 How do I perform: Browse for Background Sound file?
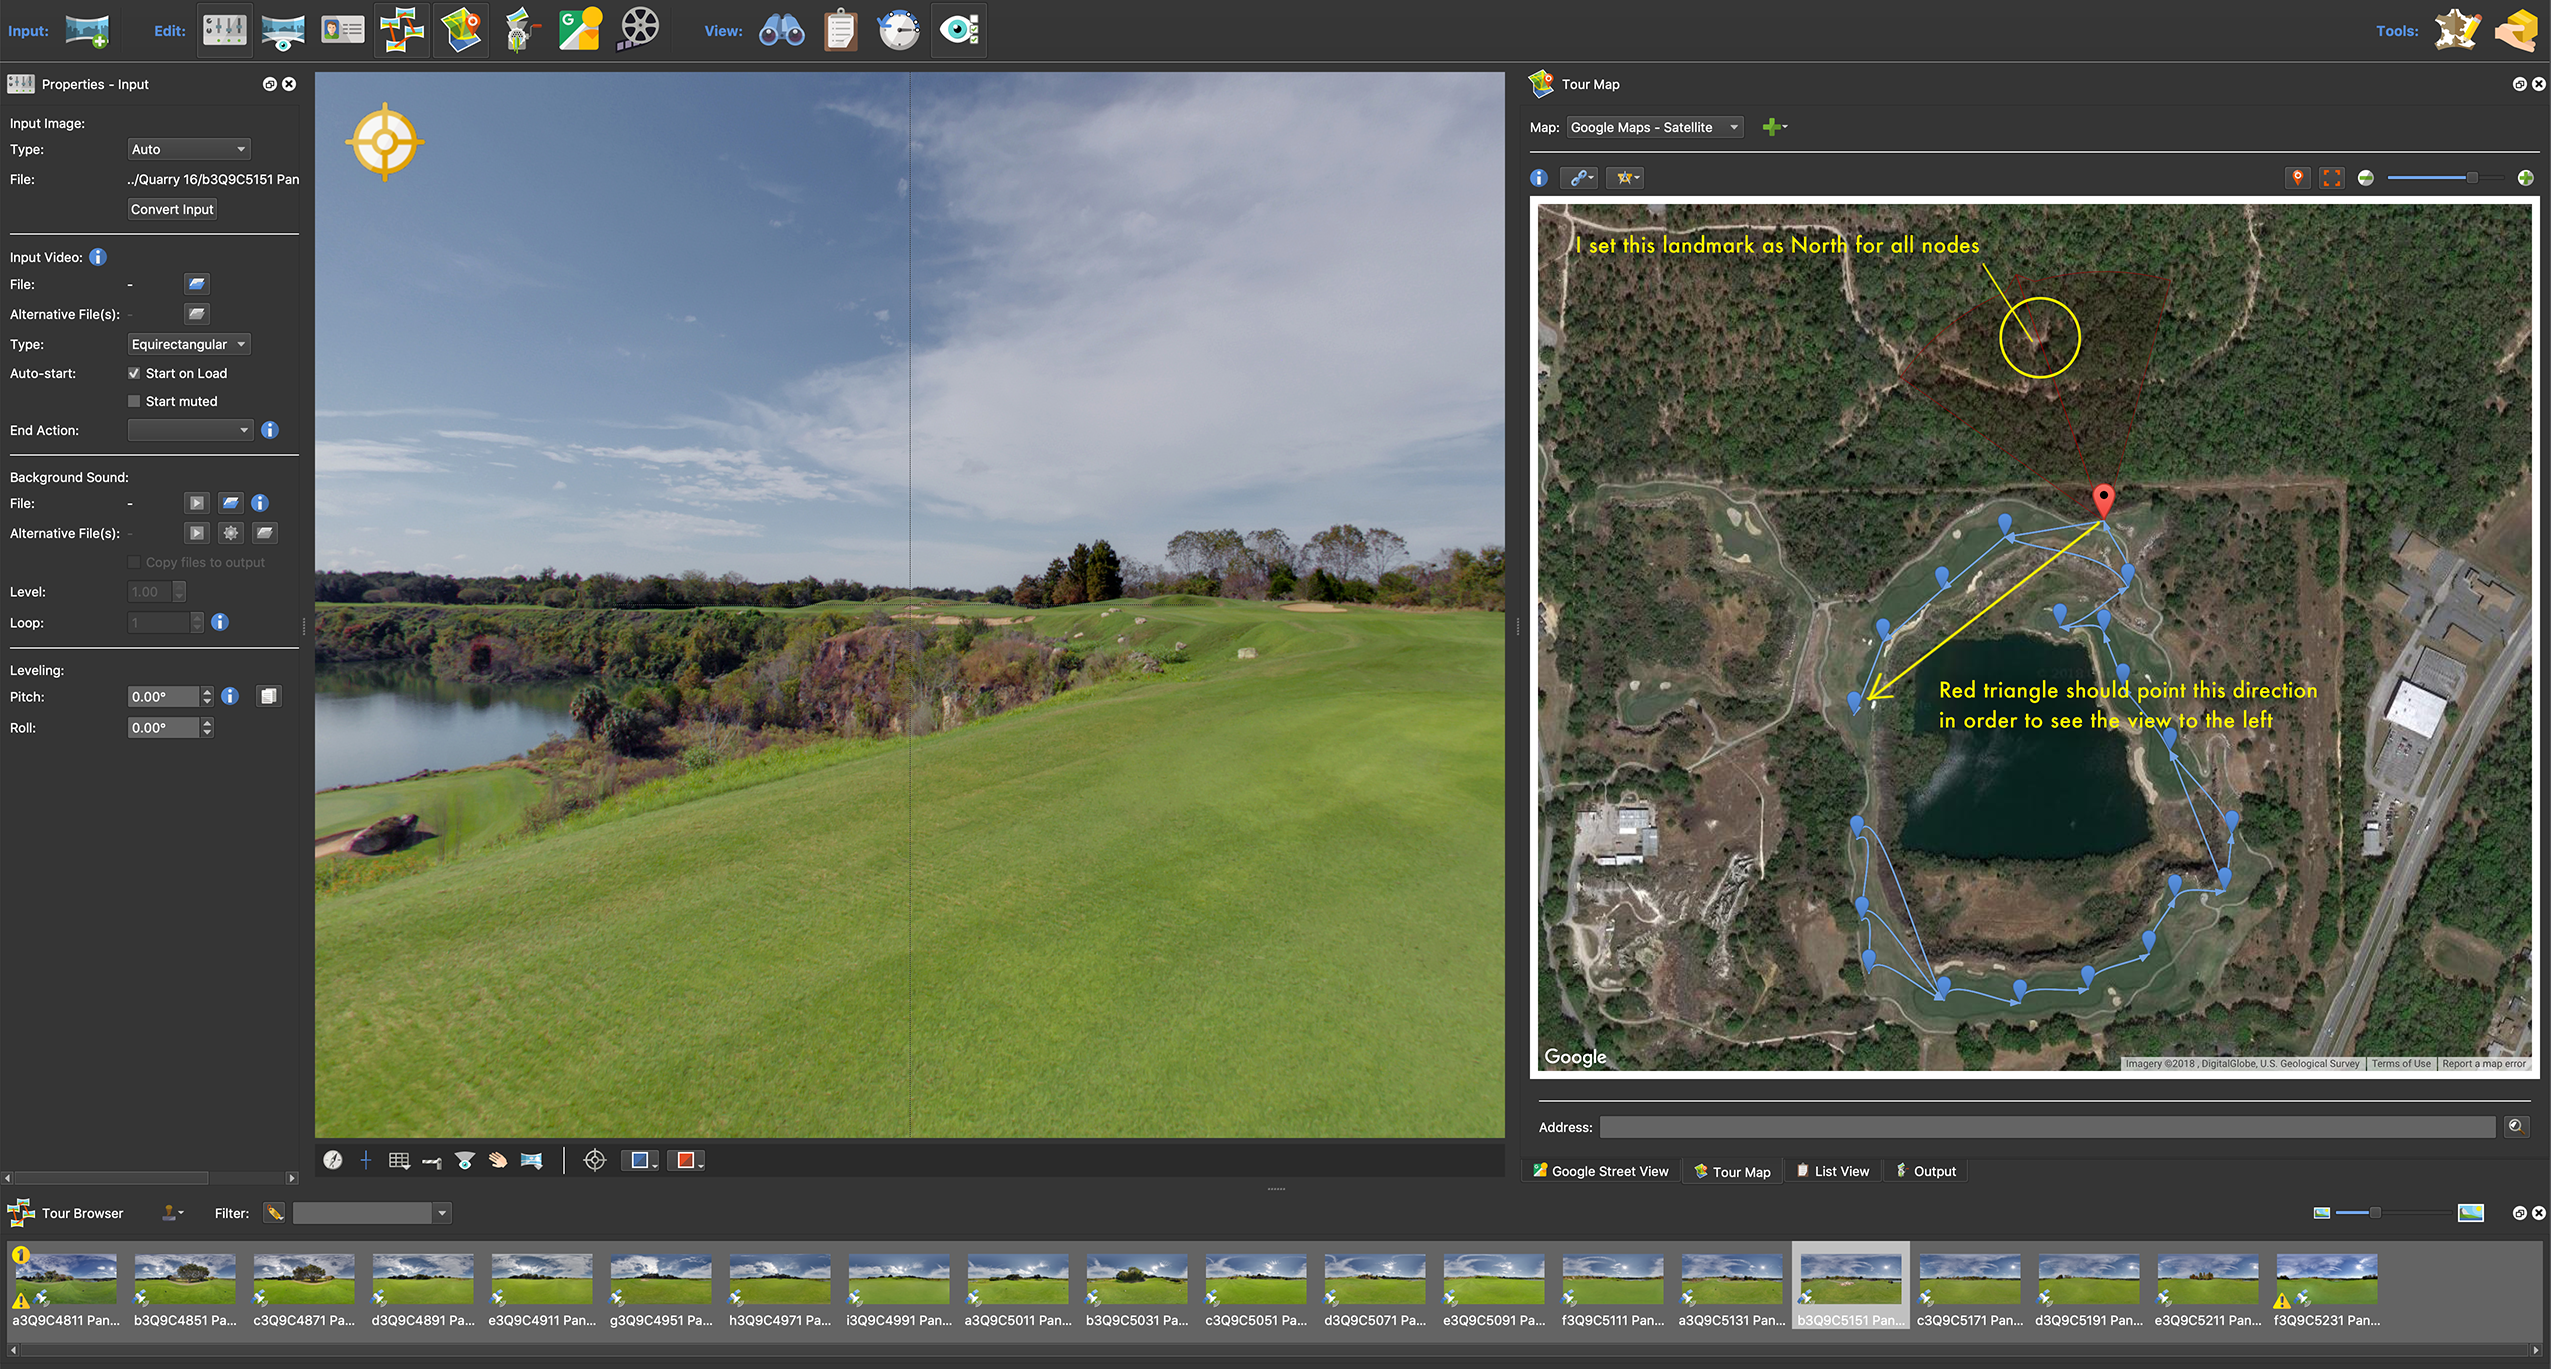230,503
